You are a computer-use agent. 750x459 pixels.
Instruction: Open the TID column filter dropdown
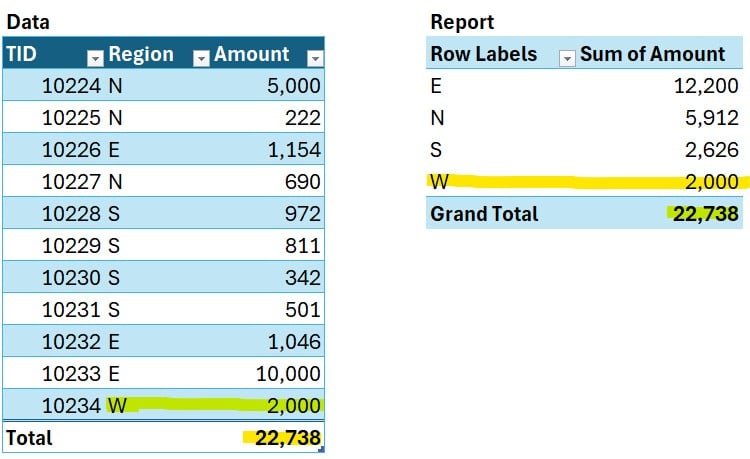coord(96,57)
